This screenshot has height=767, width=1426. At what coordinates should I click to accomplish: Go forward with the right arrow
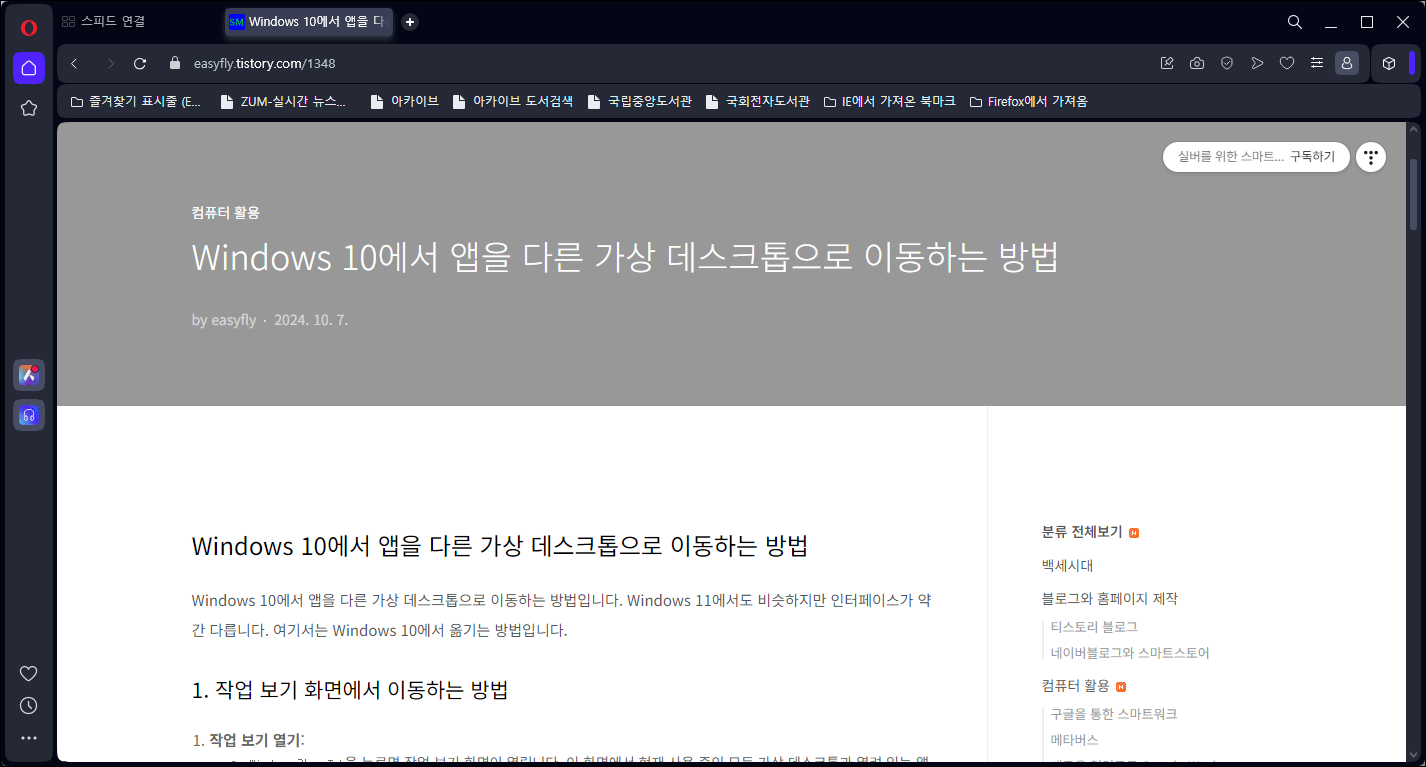coord(110,63)
